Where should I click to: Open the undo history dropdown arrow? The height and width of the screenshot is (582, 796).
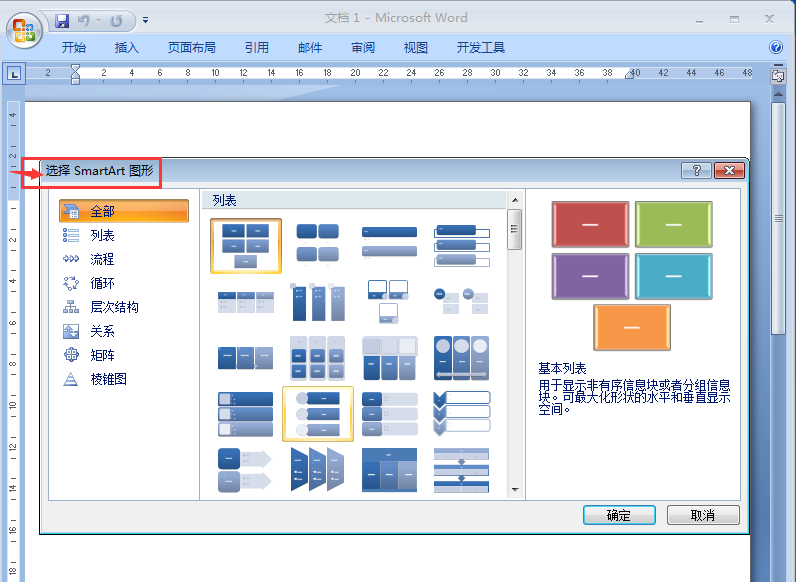click(98, 21)
